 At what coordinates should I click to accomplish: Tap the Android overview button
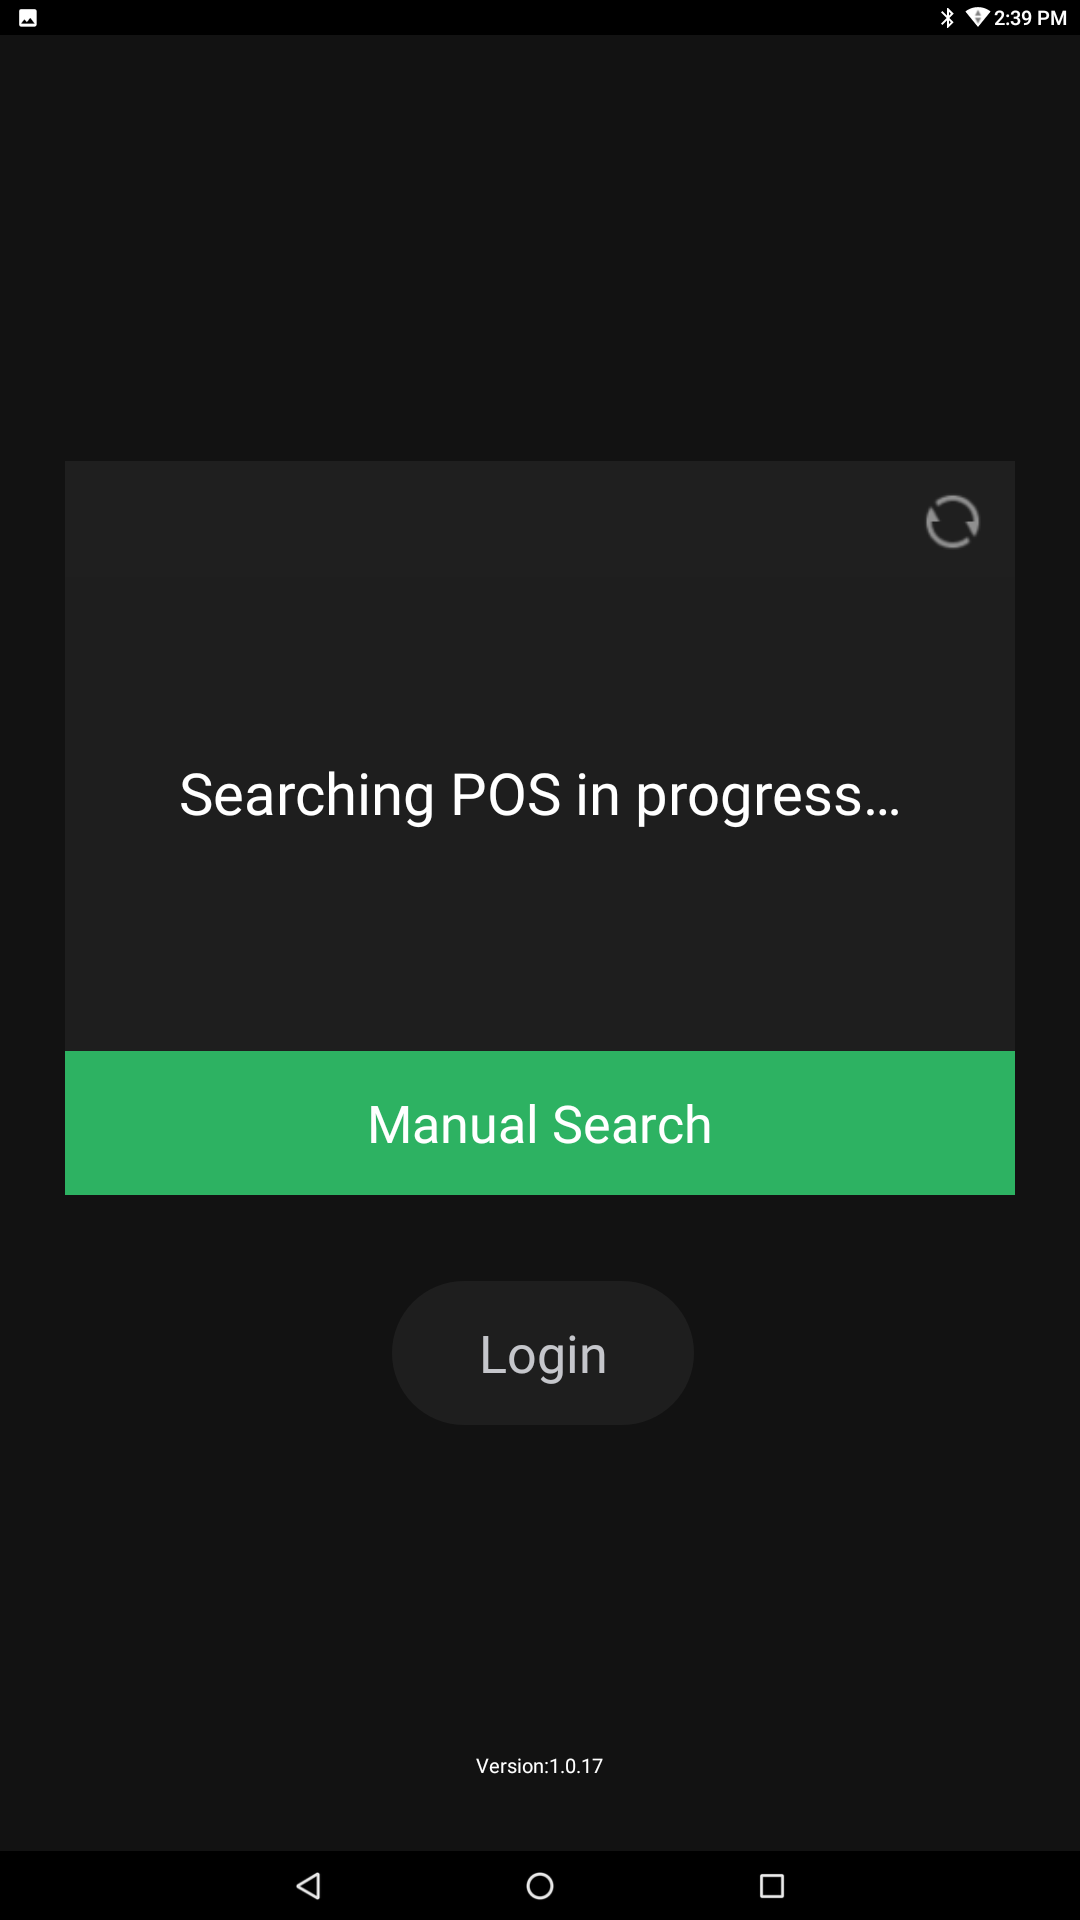(772, 1886)
